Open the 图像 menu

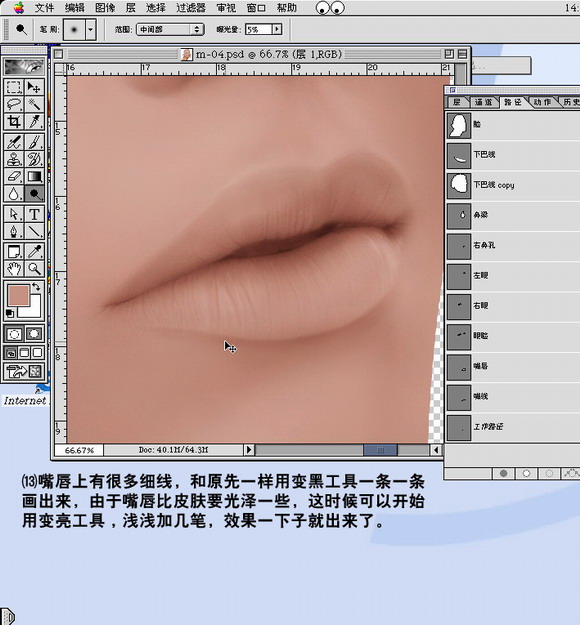105,8
